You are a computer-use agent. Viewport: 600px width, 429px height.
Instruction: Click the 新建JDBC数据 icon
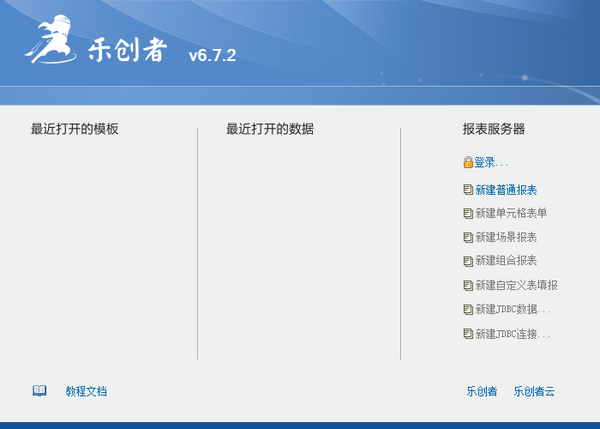468,309
